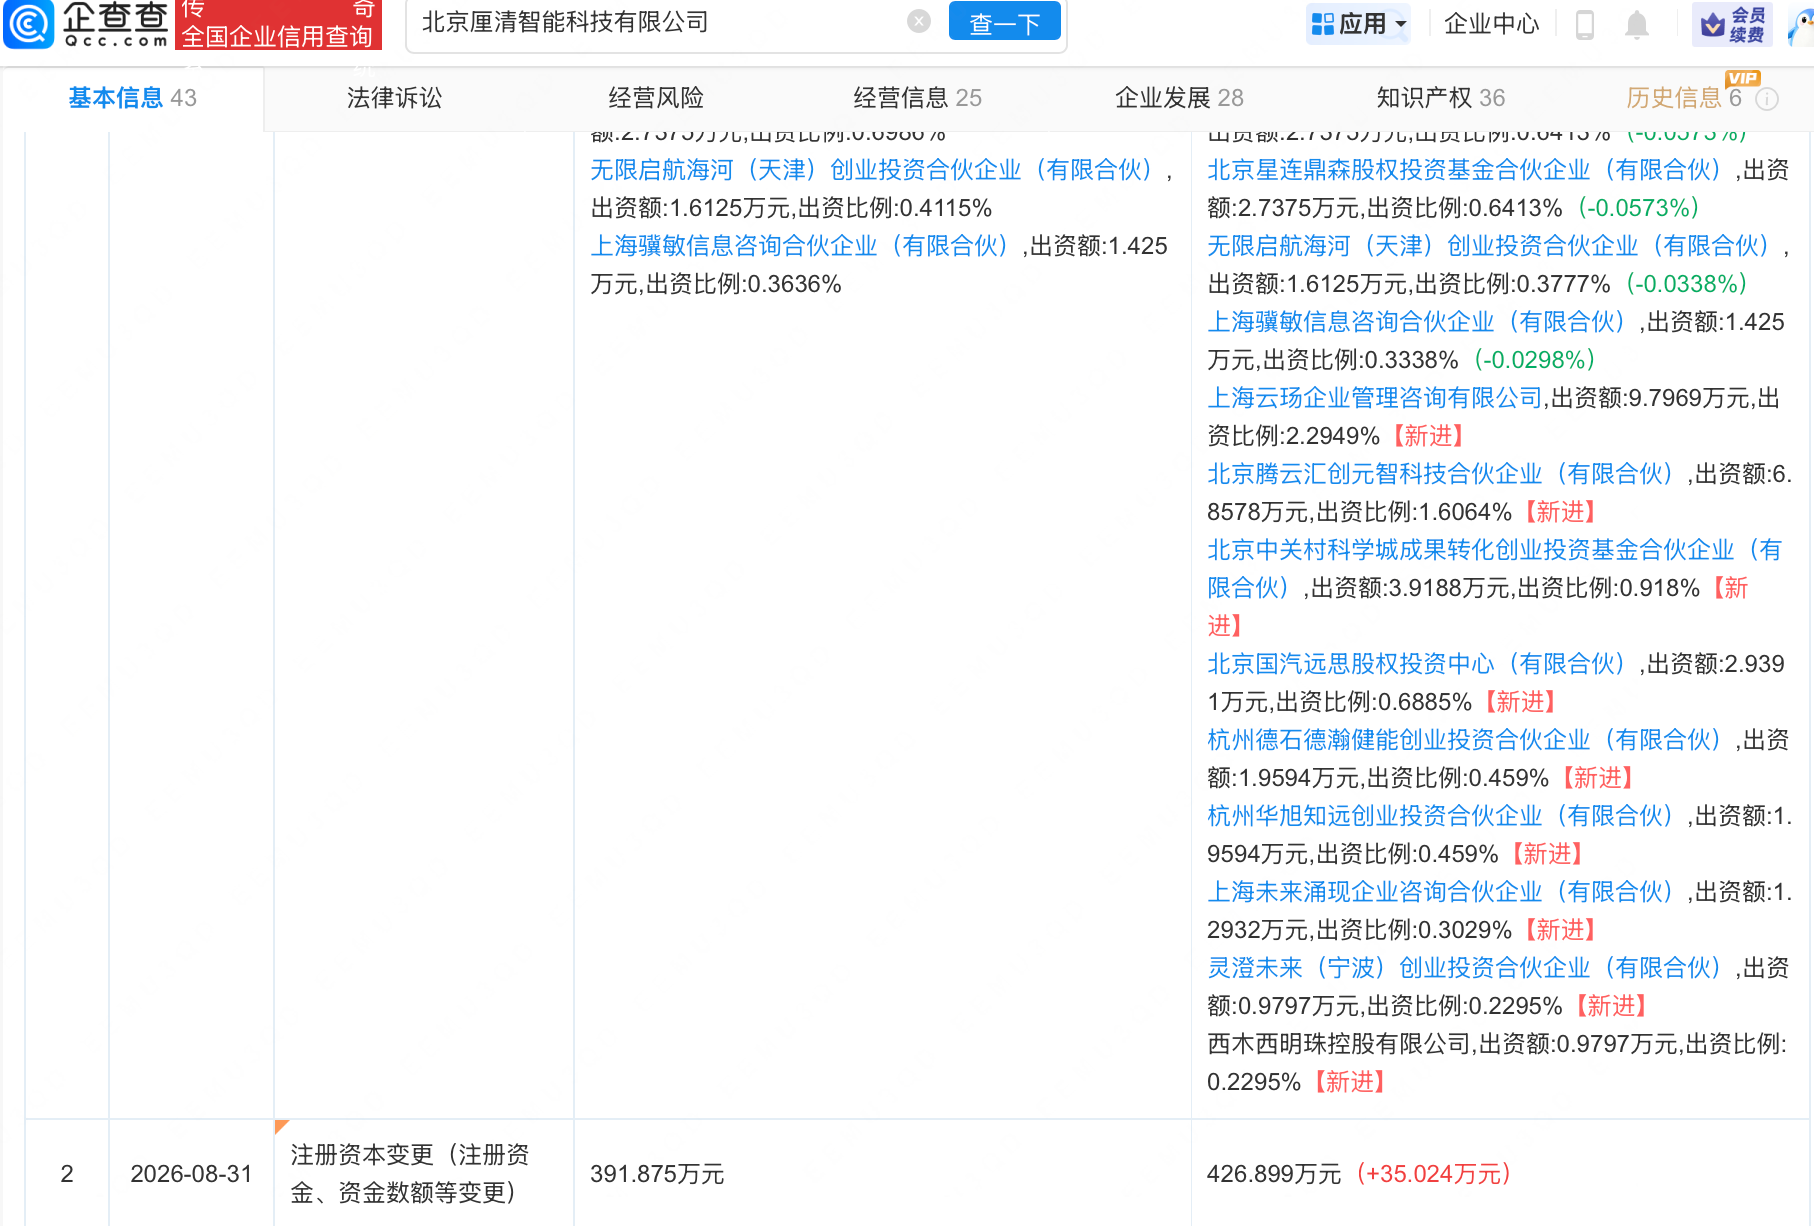
Task: Open 企业中心
Action: coord(1492,24)
